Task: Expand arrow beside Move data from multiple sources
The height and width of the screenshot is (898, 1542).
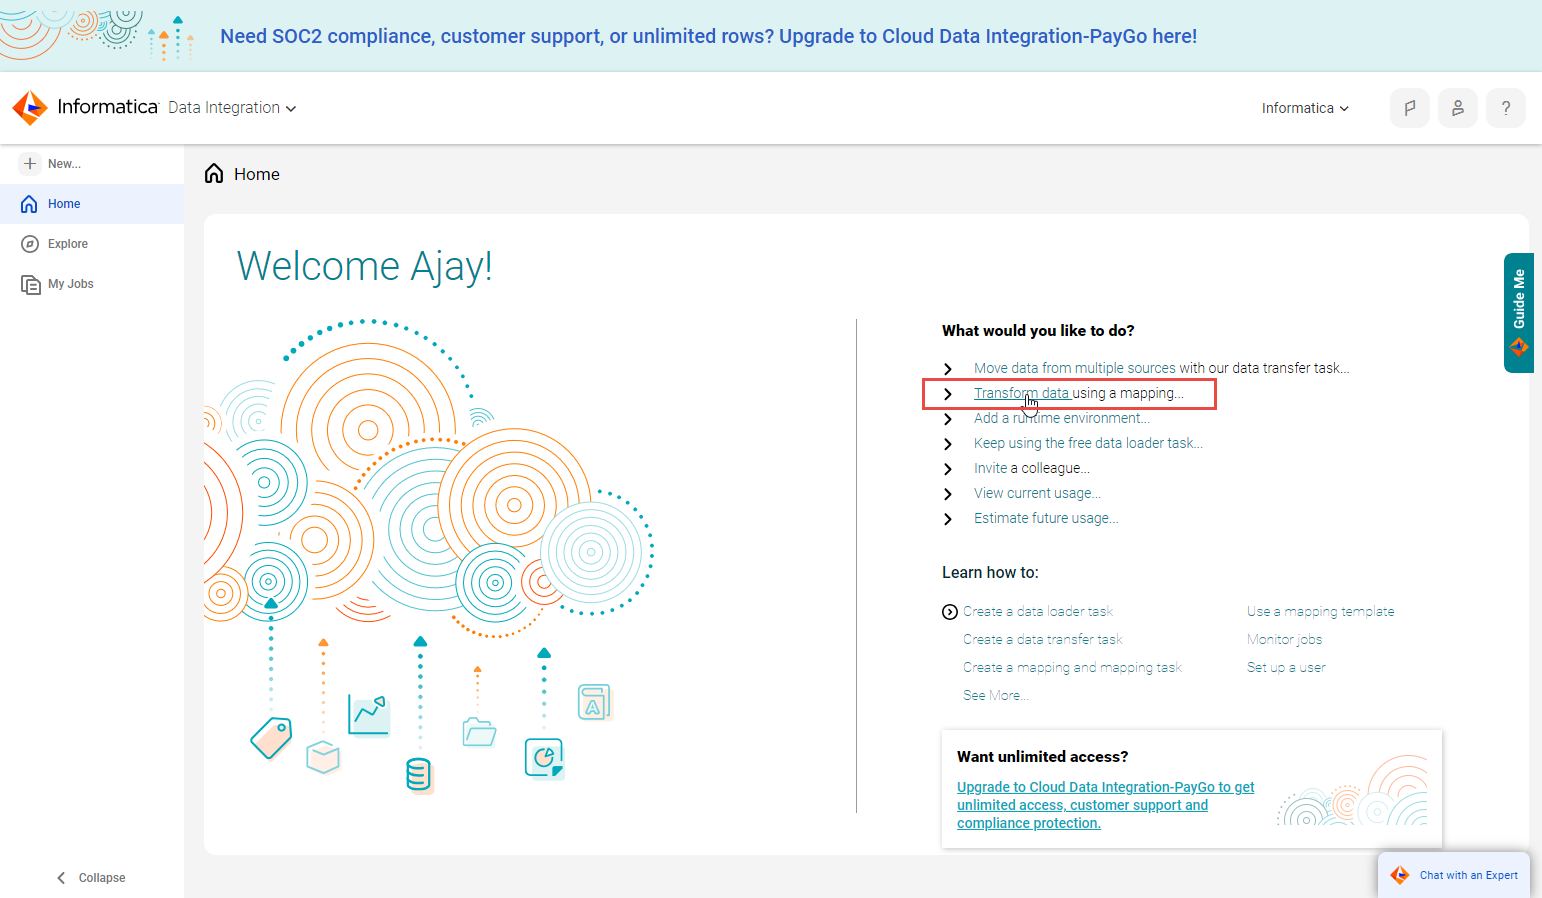Action: click(948, 369)
